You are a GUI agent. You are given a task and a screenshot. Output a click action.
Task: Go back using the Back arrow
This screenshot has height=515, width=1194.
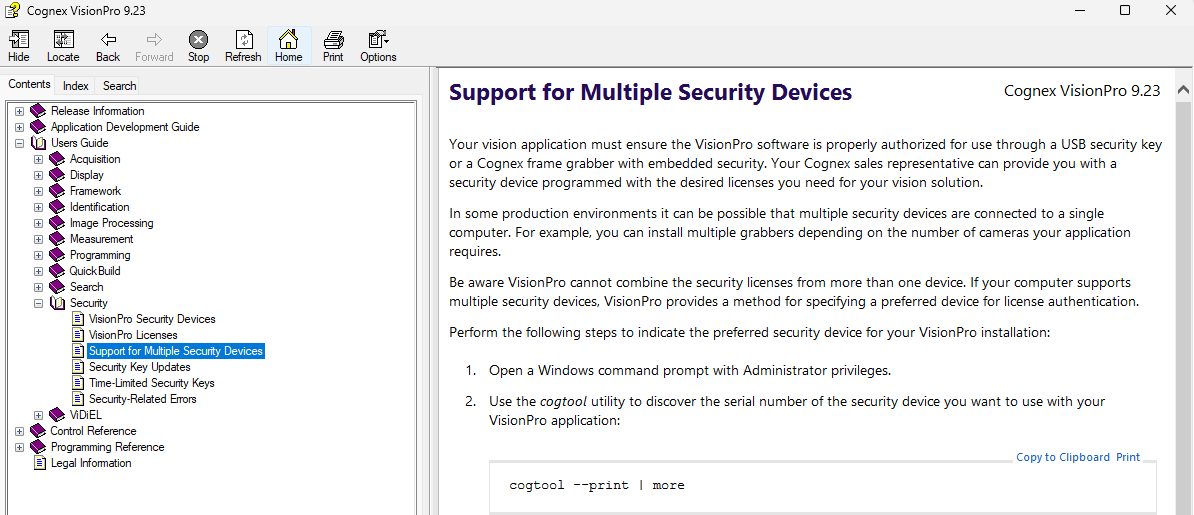click(x=108, y=46)
